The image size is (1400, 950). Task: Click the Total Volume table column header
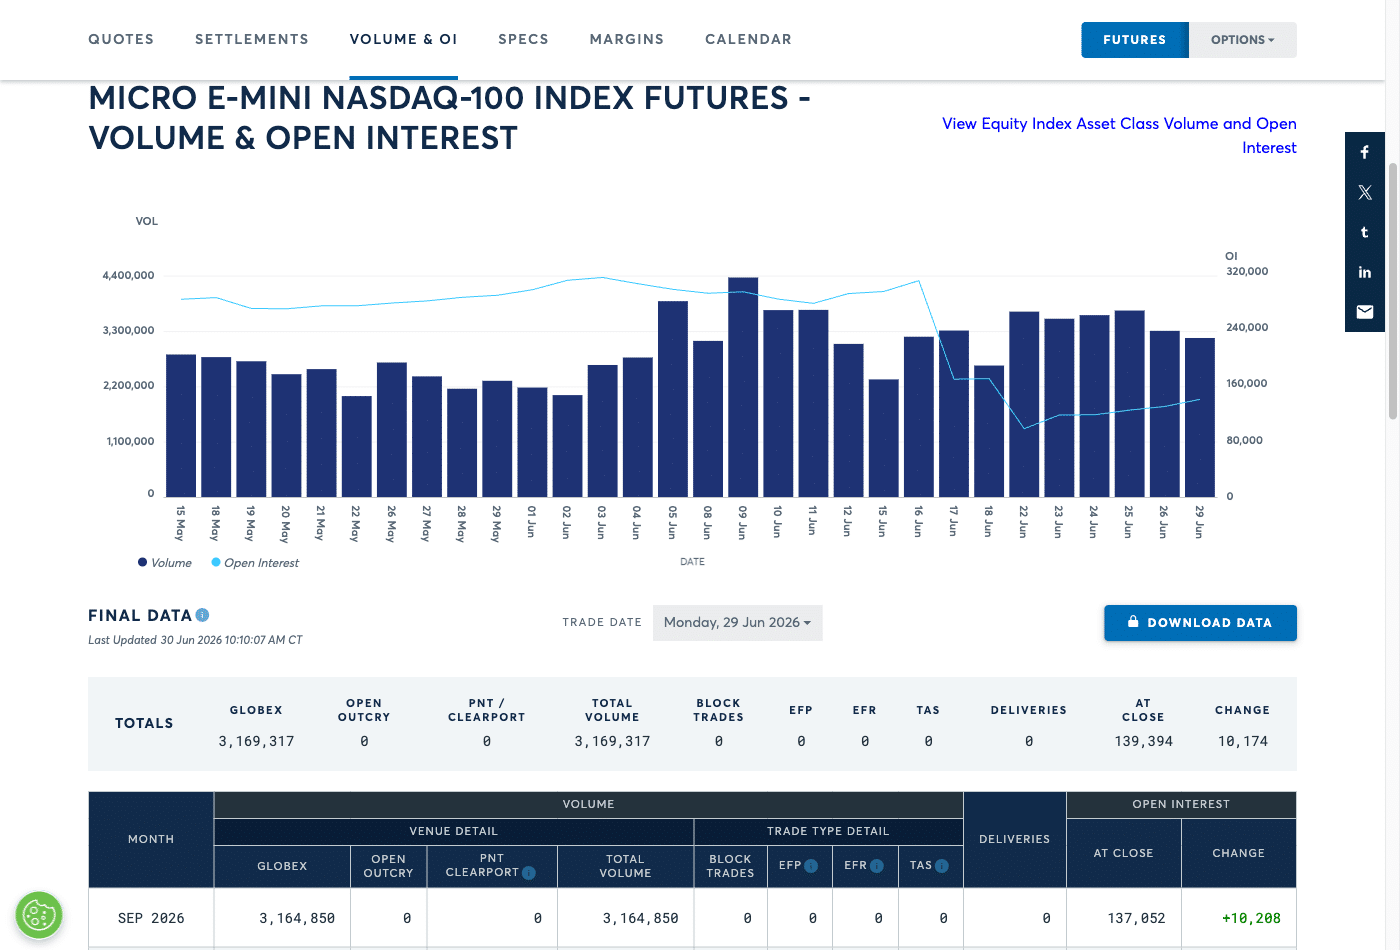[625, 866]
